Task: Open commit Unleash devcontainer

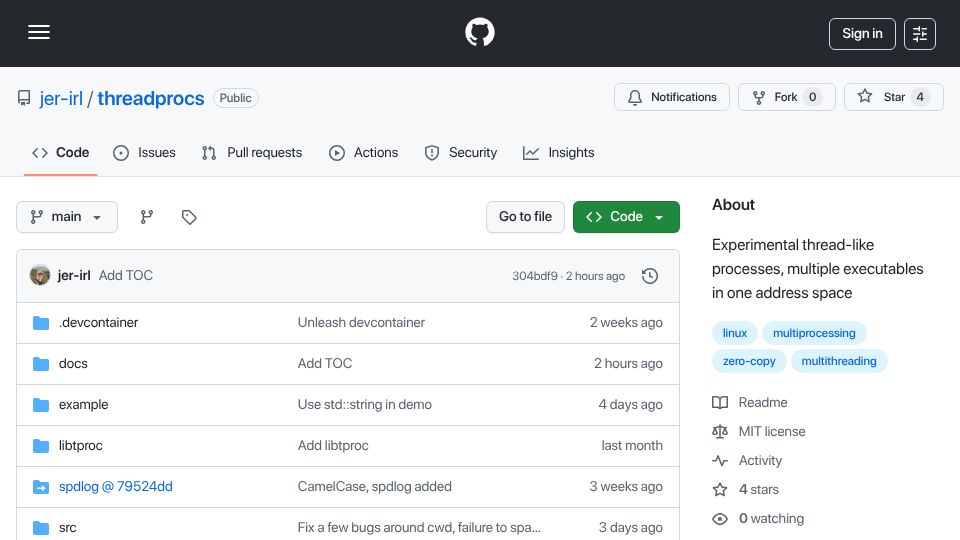Action: (361, 323)
